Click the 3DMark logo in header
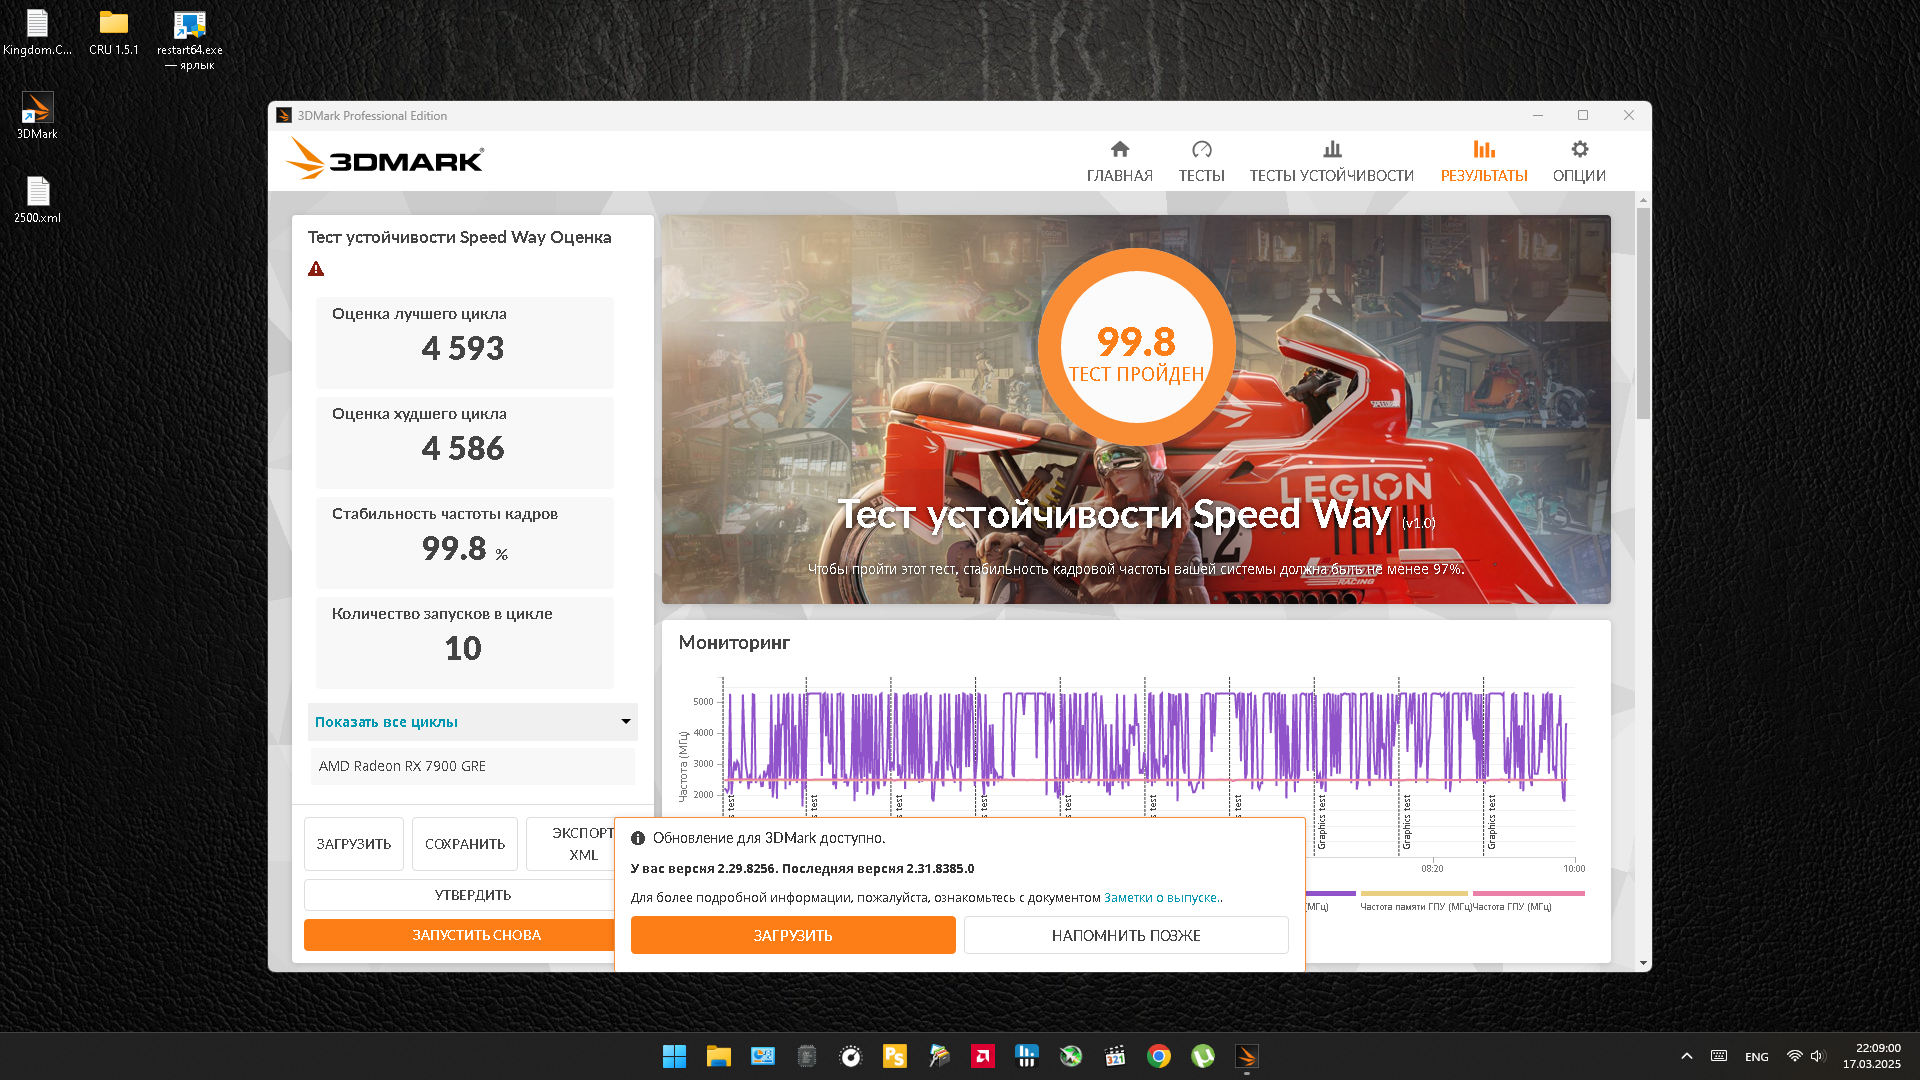This screenshot has width=1920, height=1080. tap(385, 160)
